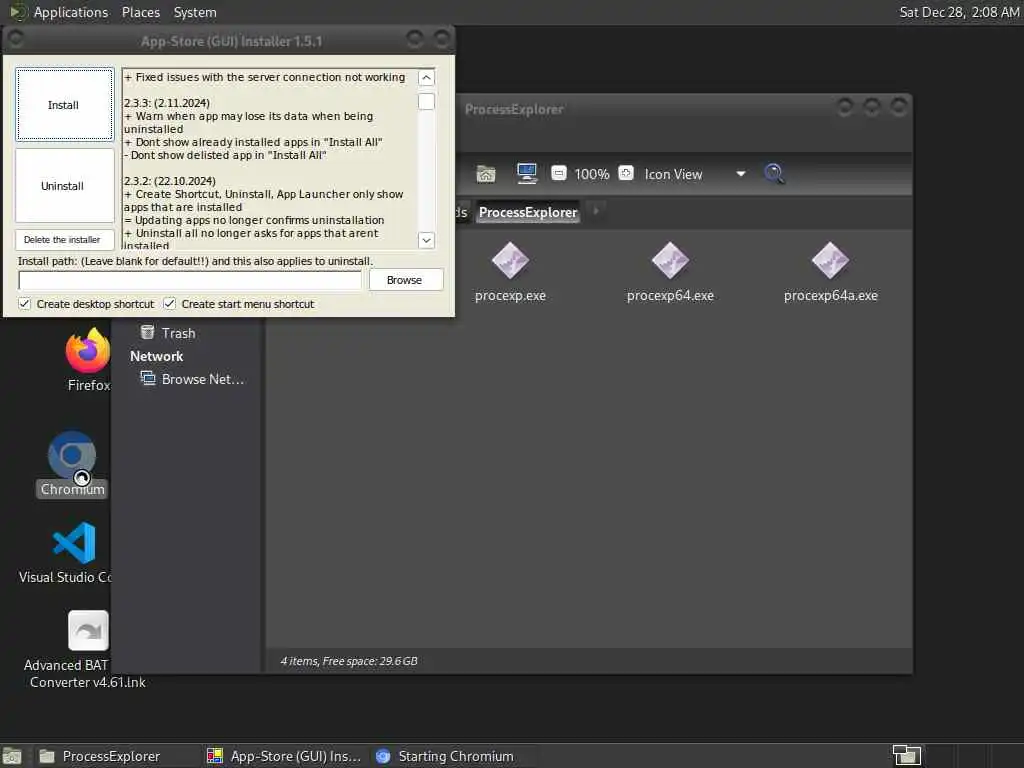Click Delete the installer button
This screenshot has height=768, width=1024.
[x=64, y=240]
